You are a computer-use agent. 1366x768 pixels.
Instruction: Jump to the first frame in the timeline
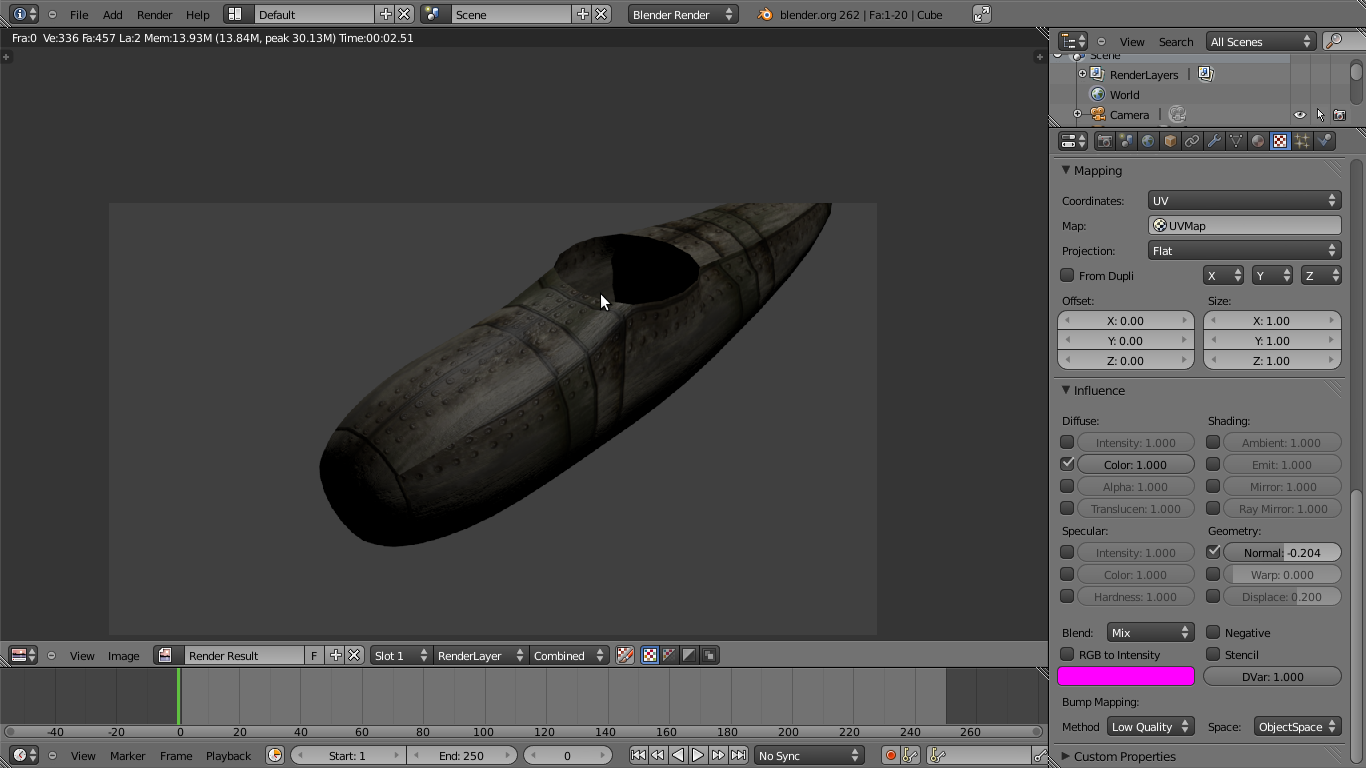pos(638,755)
